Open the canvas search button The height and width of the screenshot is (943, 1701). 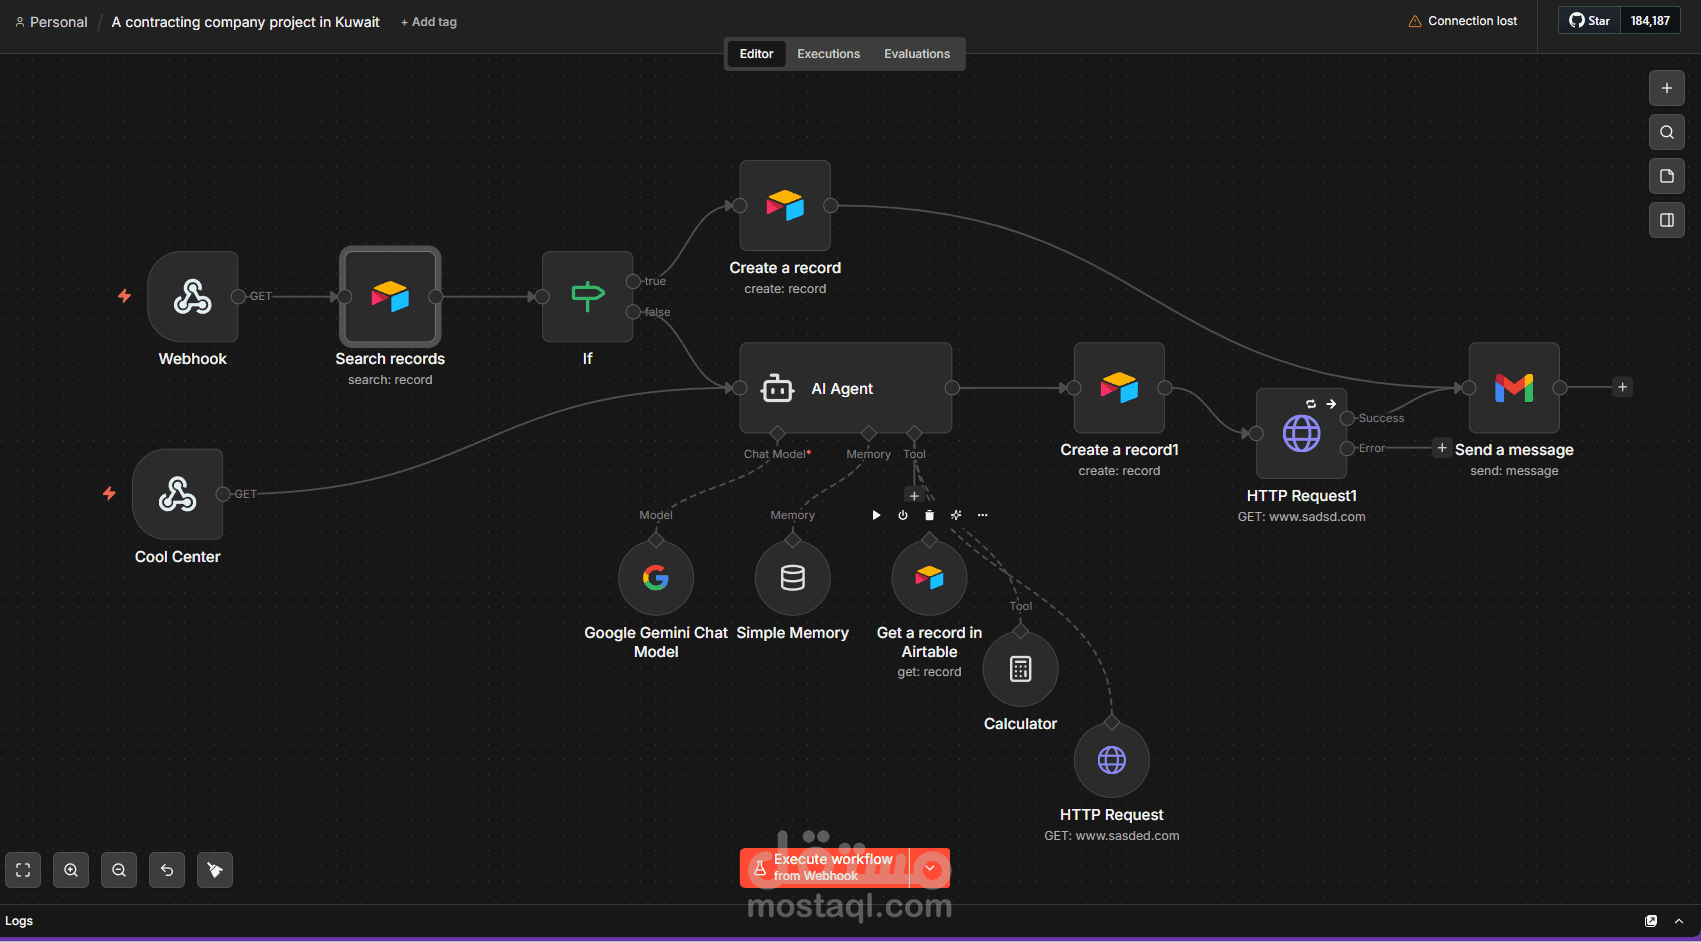point(1667,132)
